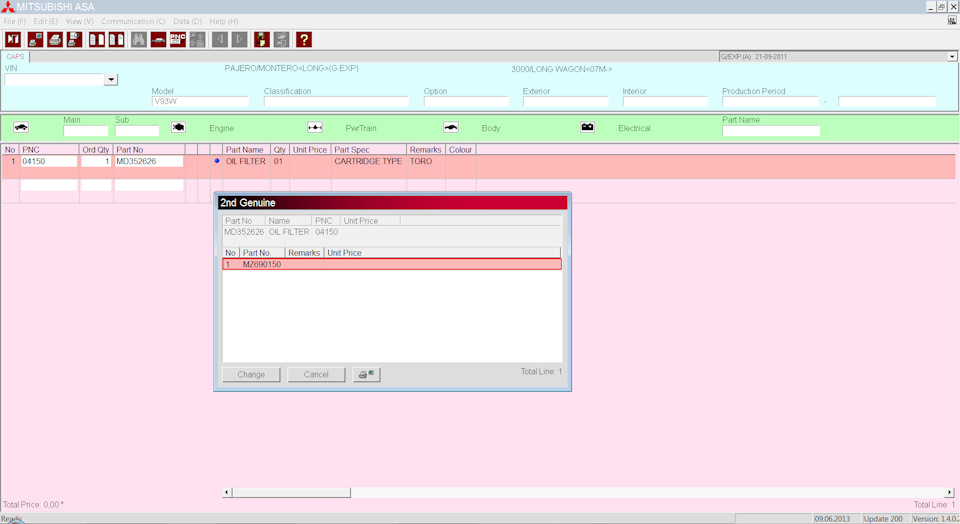Click the grayed parts-diagram toolbar icon
The image size is (960, 524).
pos(197,40)
